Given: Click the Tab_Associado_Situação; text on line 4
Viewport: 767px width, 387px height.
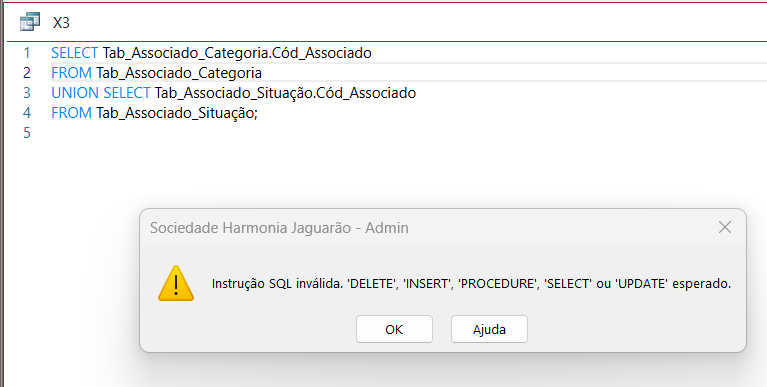Looking at the screenshot, I should point(177,114).
